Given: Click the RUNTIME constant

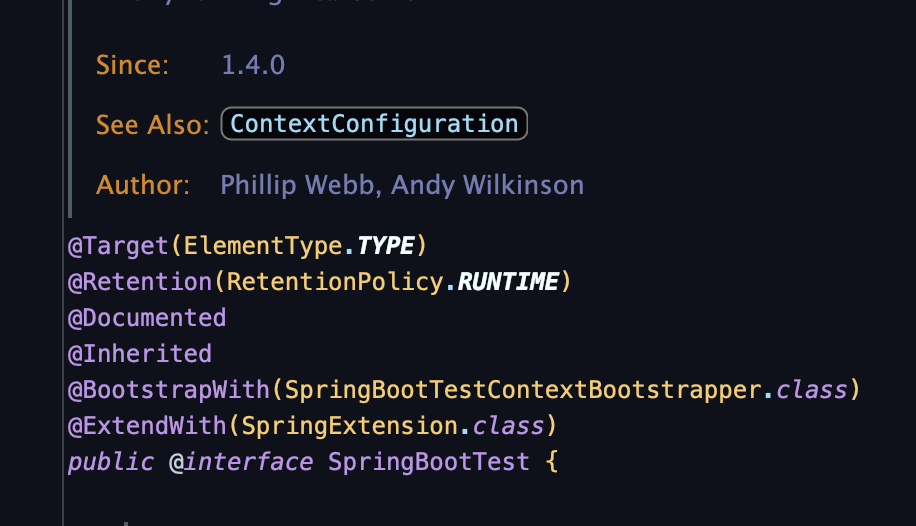Looking at the screenshot, I should point(508,281).
